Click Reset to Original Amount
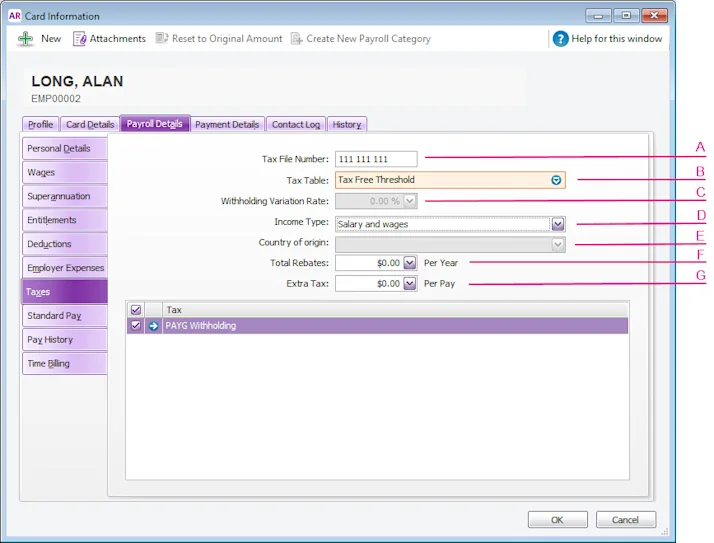The width and height of the screenshot is (714, 543). tap(219, 39)
